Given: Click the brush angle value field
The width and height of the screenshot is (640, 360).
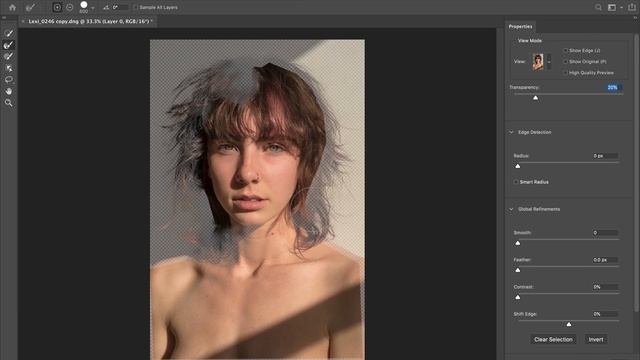Looking at the screenshot, I should [x=120, y=7].
